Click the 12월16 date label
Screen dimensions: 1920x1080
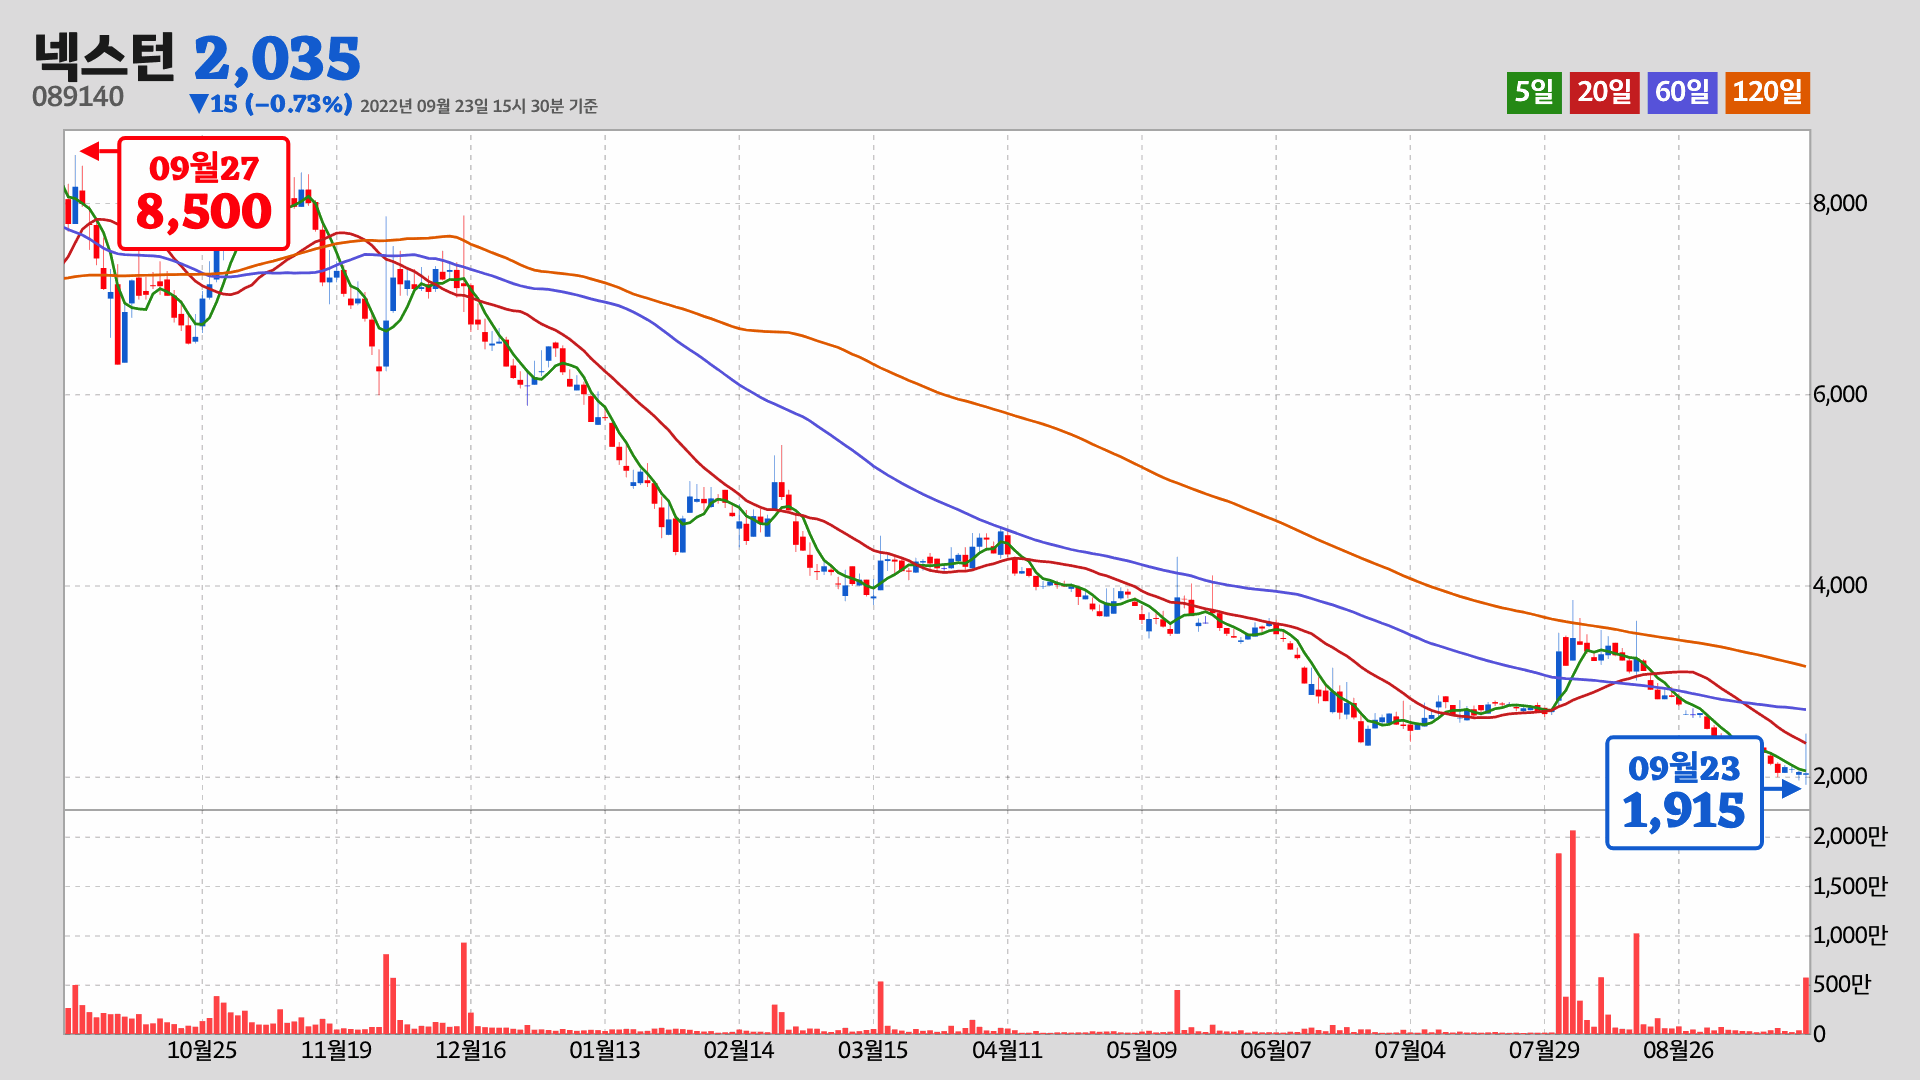tap(471, 1050)
